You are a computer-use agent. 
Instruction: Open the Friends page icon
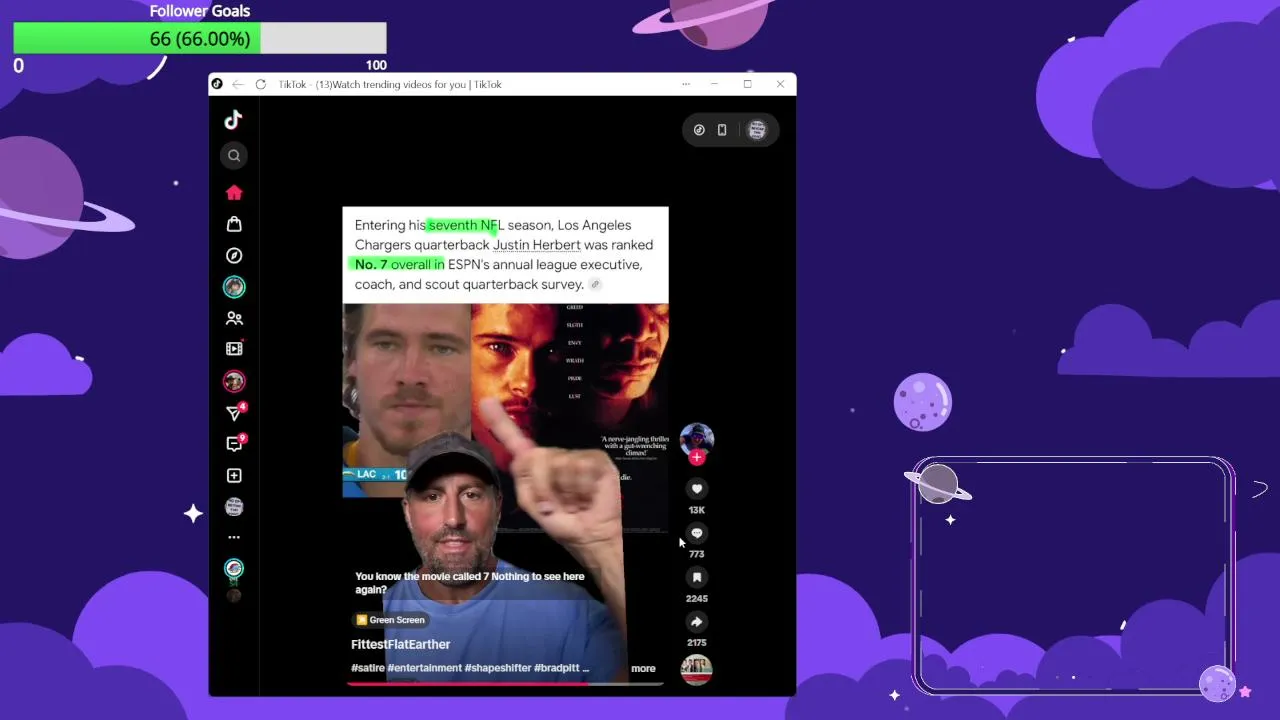[234, 318]
